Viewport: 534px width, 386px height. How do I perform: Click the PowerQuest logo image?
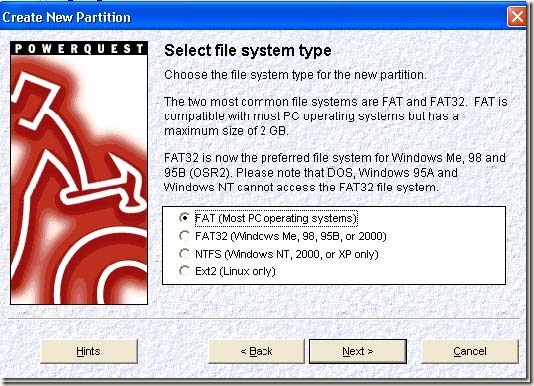(79, 173)
